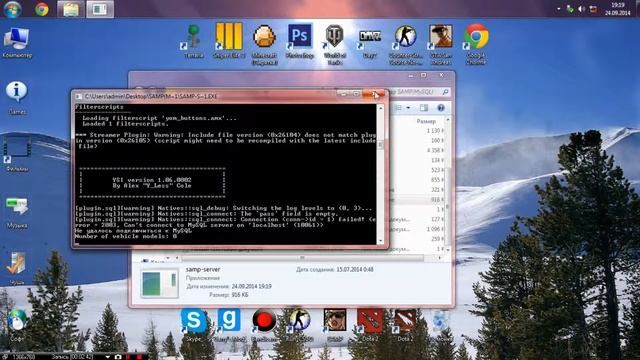Screen dimensions: 640x360
Task: Click the console window title bar icon
Action: [x=78, y=96]
